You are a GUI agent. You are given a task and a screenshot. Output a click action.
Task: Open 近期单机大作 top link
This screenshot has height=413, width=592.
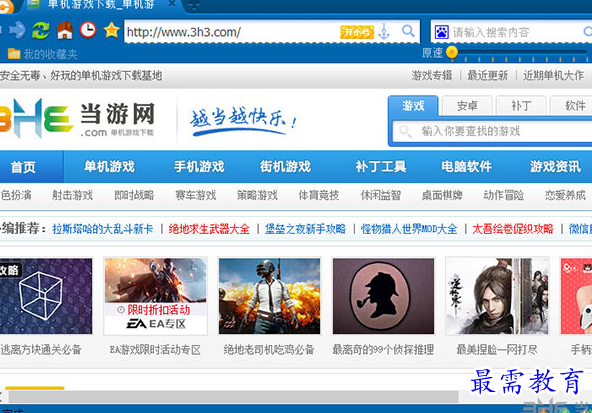[x=553, y=76]
